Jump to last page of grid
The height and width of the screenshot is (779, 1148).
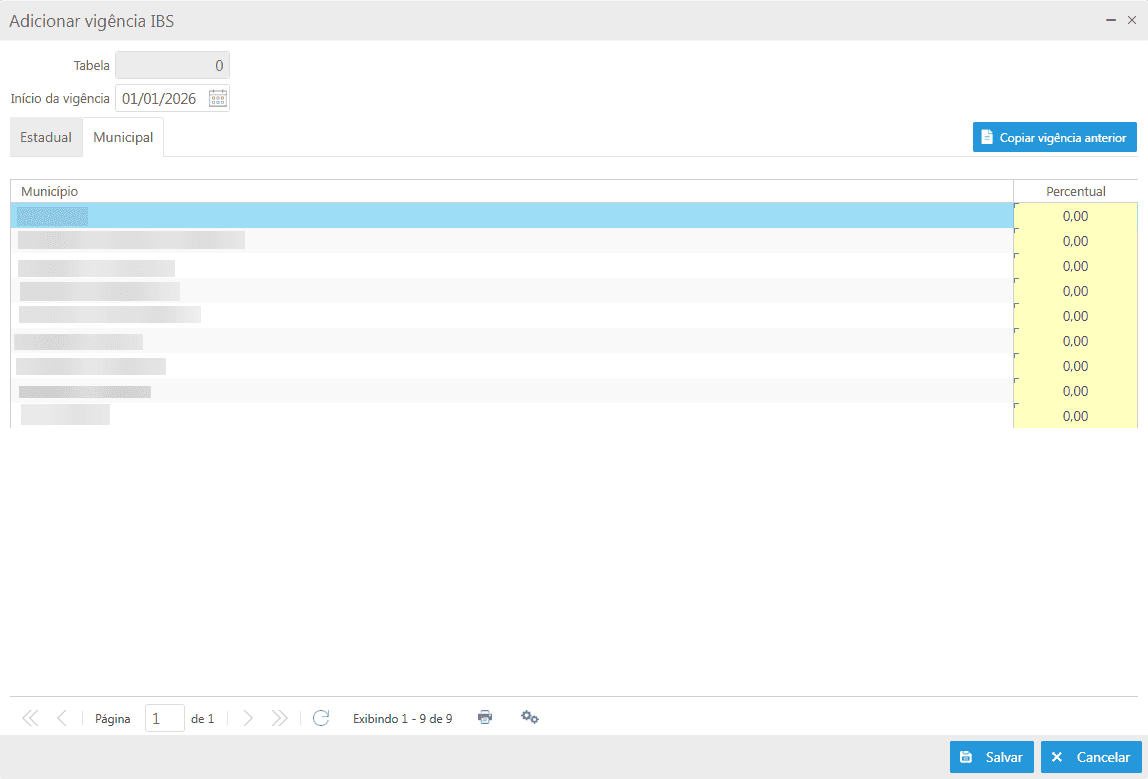[x=280, y=718]
